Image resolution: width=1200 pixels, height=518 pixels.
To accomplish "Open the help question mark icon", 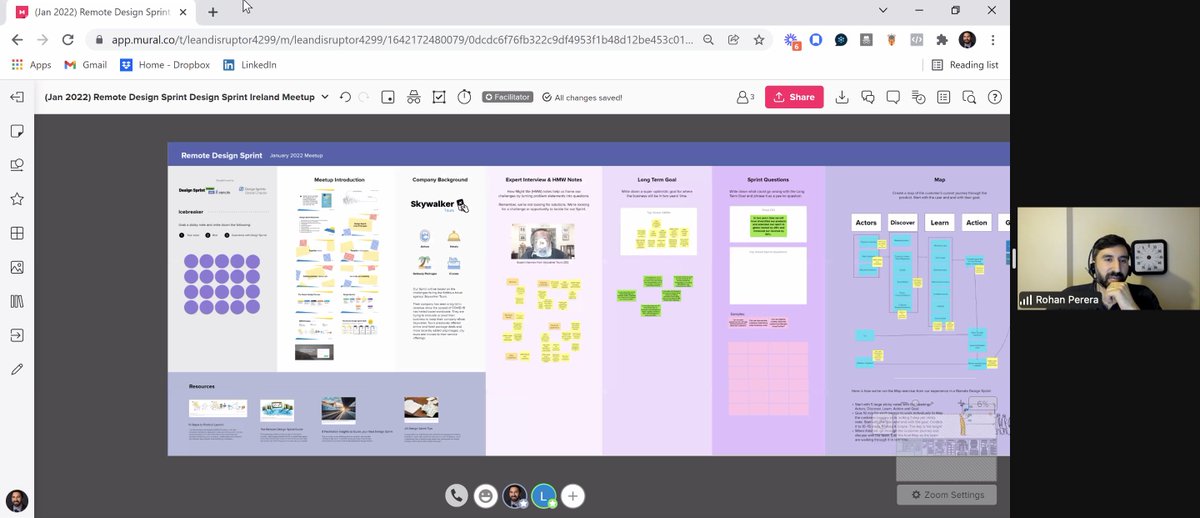I will click(x=995, y=97).
